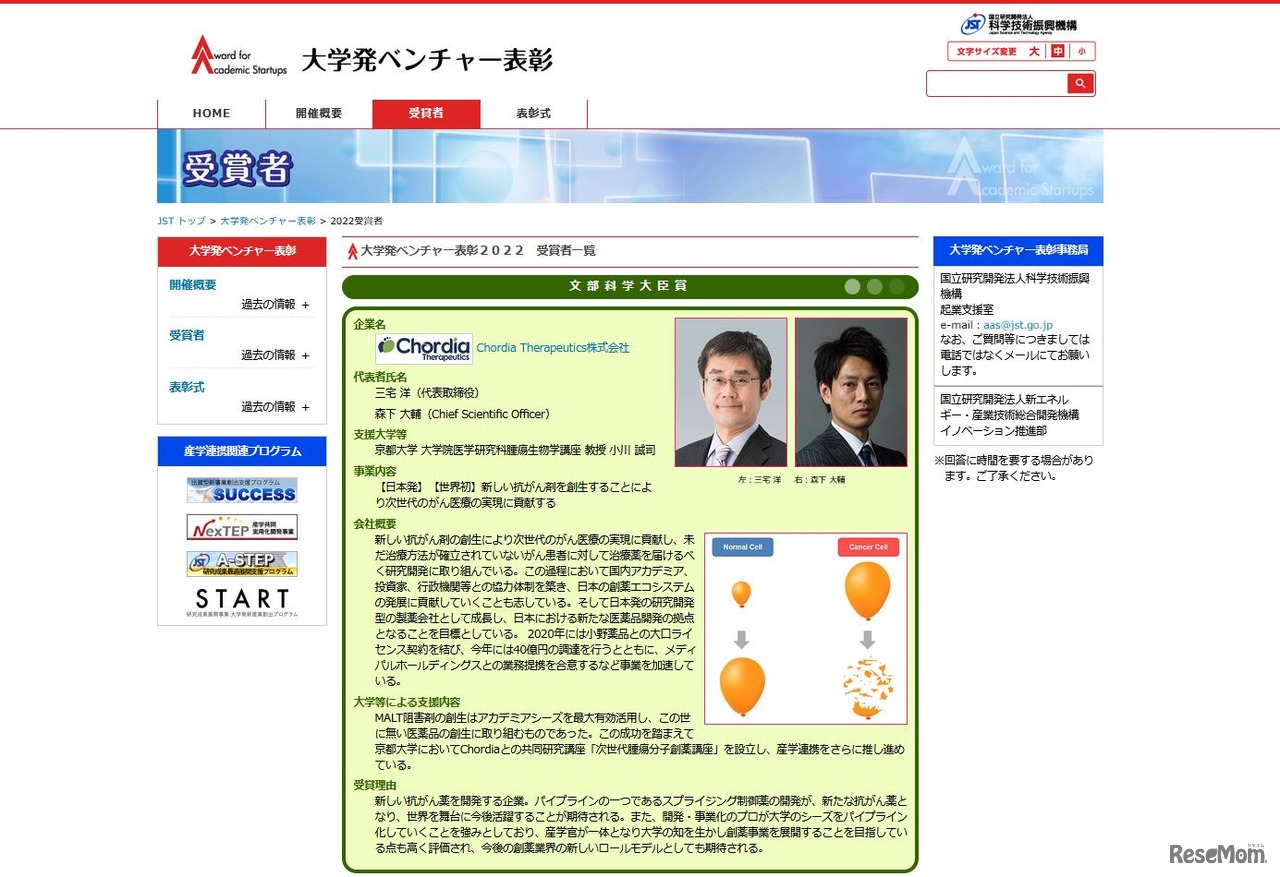
Task: Follow the JST トップ breadcrumb link
Action: pos(181,221)
